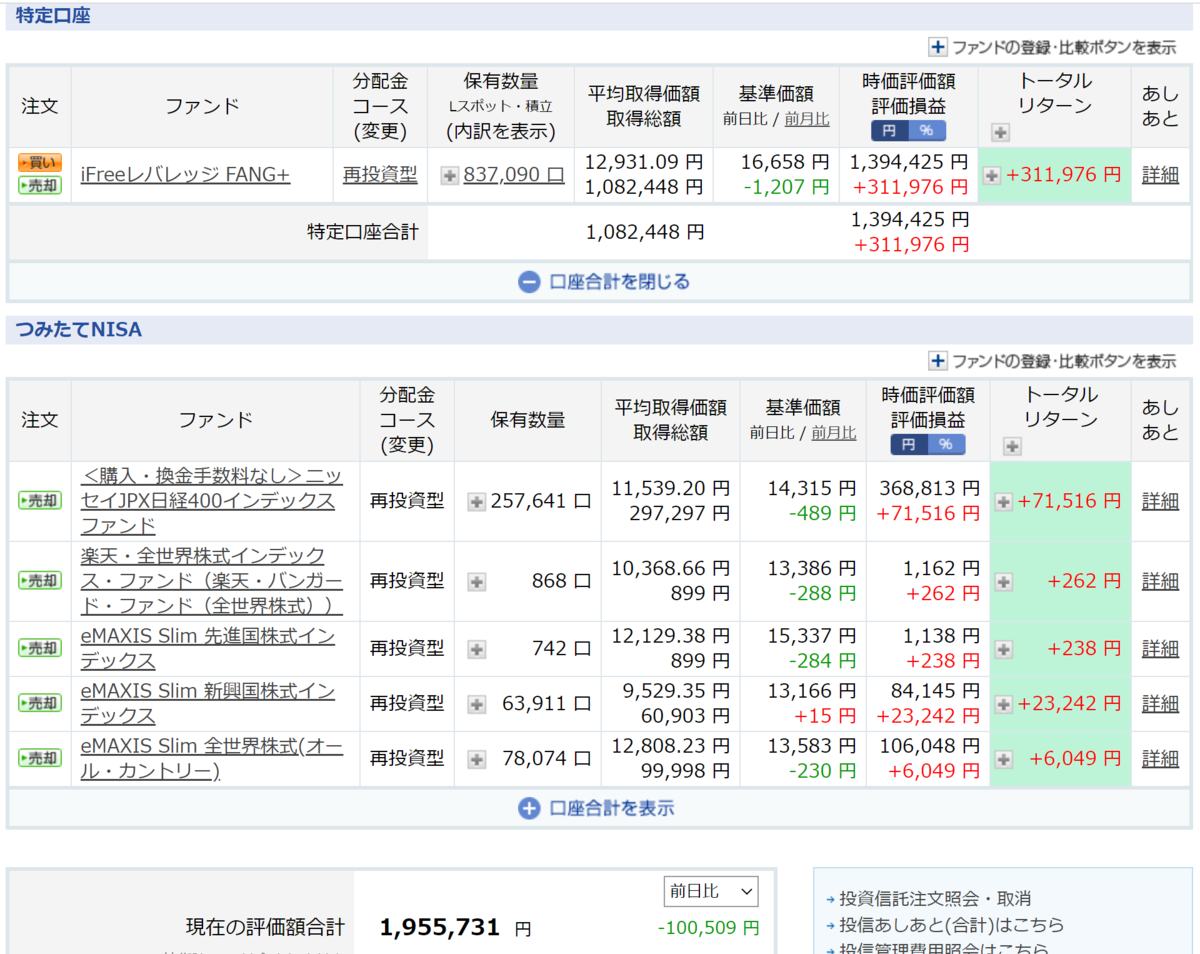Expand plus icon beside 63,911 口
Screen dimensions: 1200x954
click(x=477, y=704)
